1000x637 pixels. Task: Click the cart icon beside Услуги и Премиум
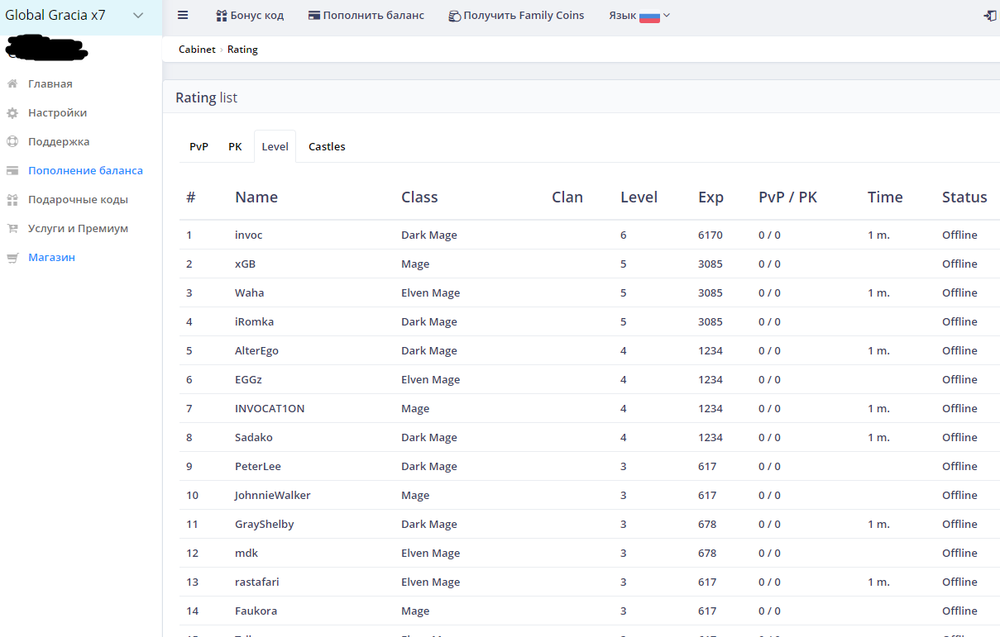[x=13, y=229]
